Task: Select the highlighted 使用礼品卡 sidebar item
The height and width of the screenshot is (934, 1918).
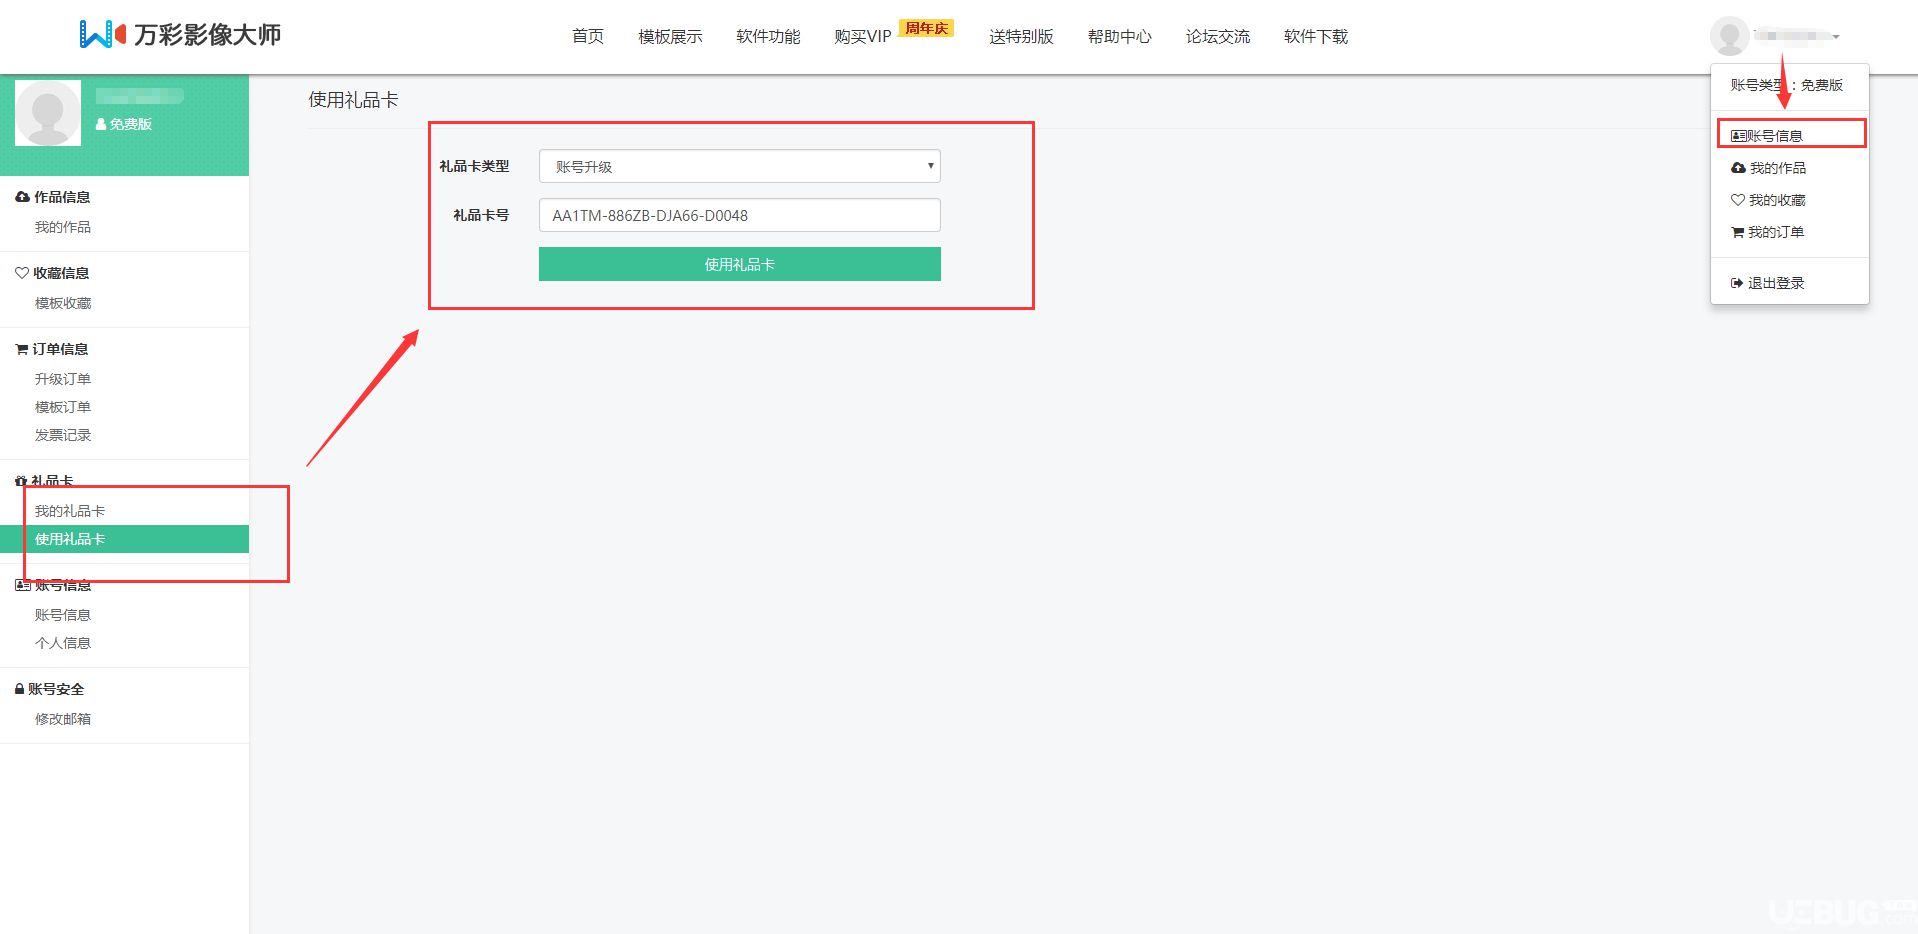Action: 124,539
